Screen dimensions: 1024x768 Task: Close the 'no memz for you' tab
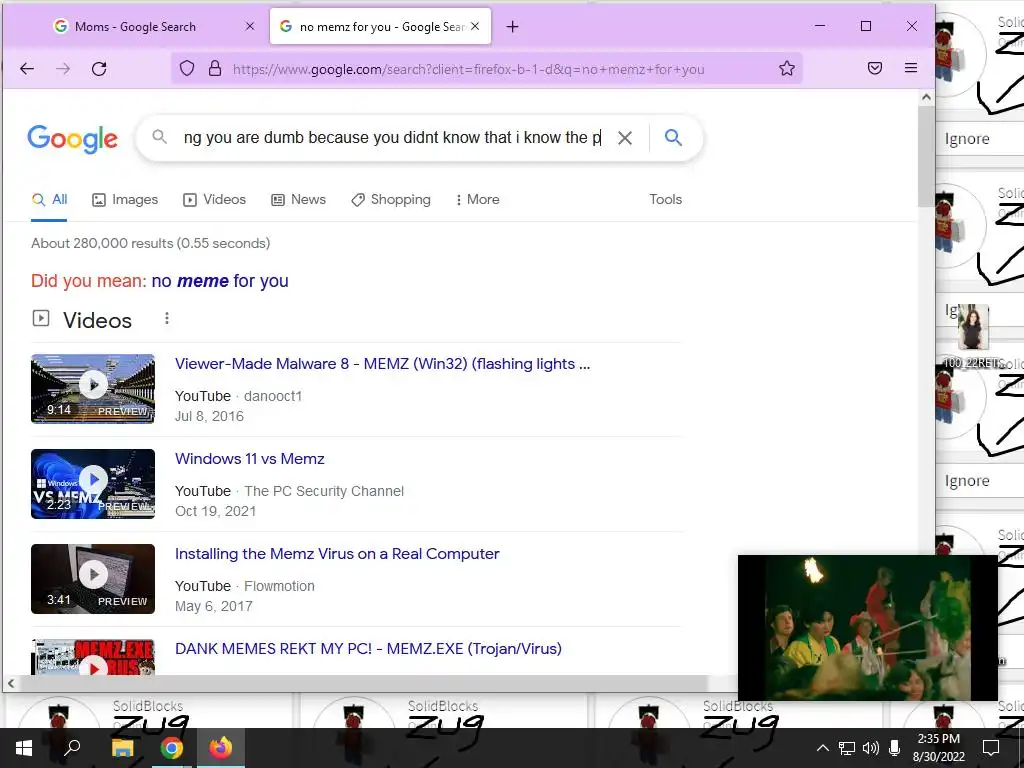[x=475, y=26]
